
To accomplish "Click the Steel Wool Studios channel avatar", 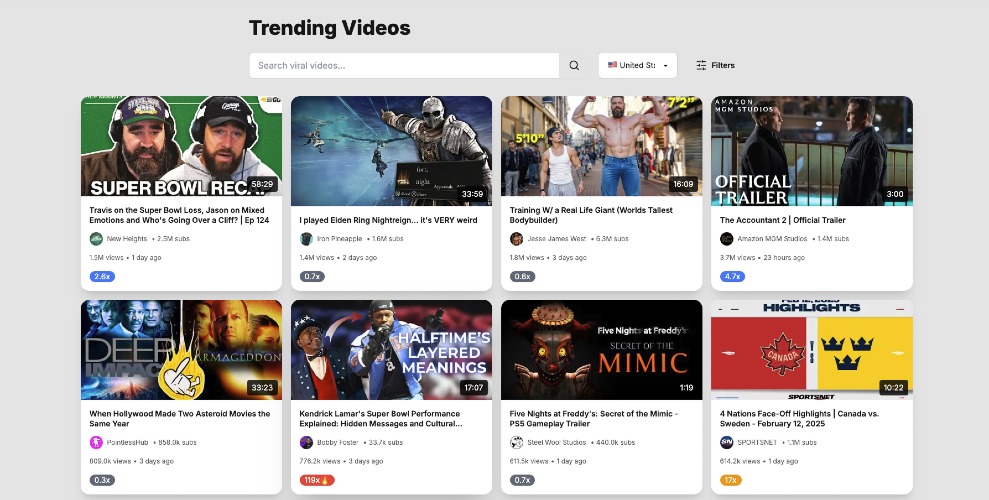I will tap(516, 442).
